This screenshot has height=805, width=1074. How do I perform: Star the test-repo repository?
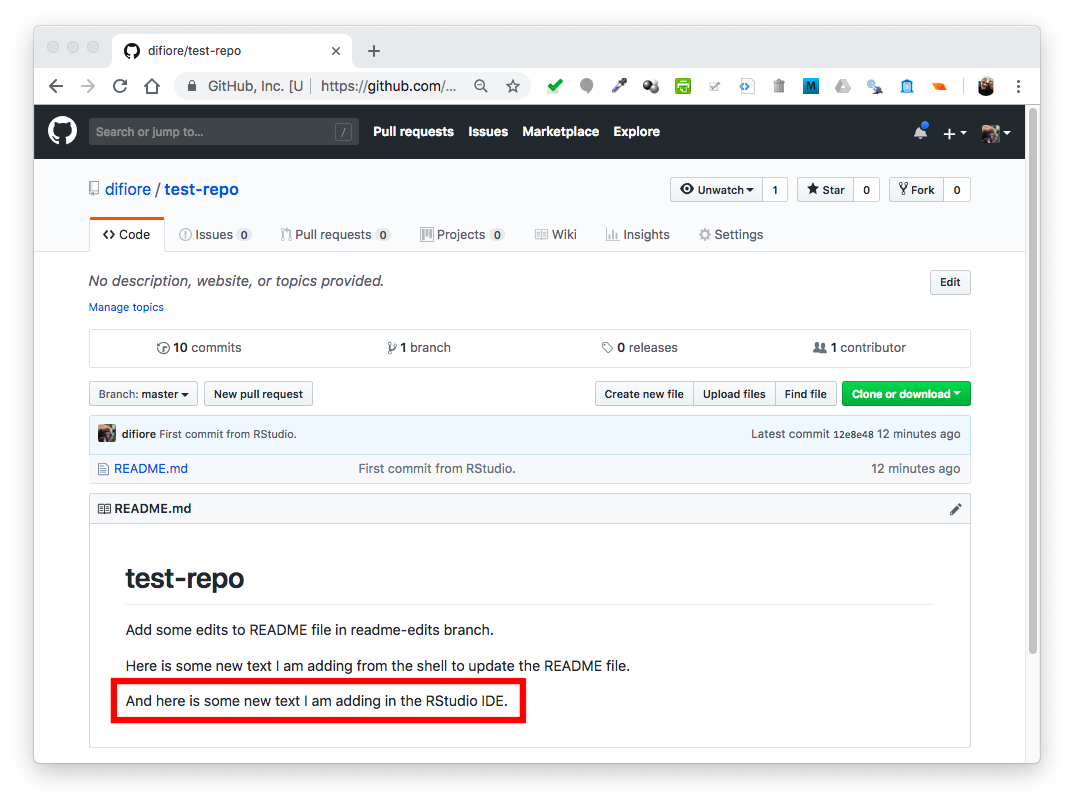826,190
